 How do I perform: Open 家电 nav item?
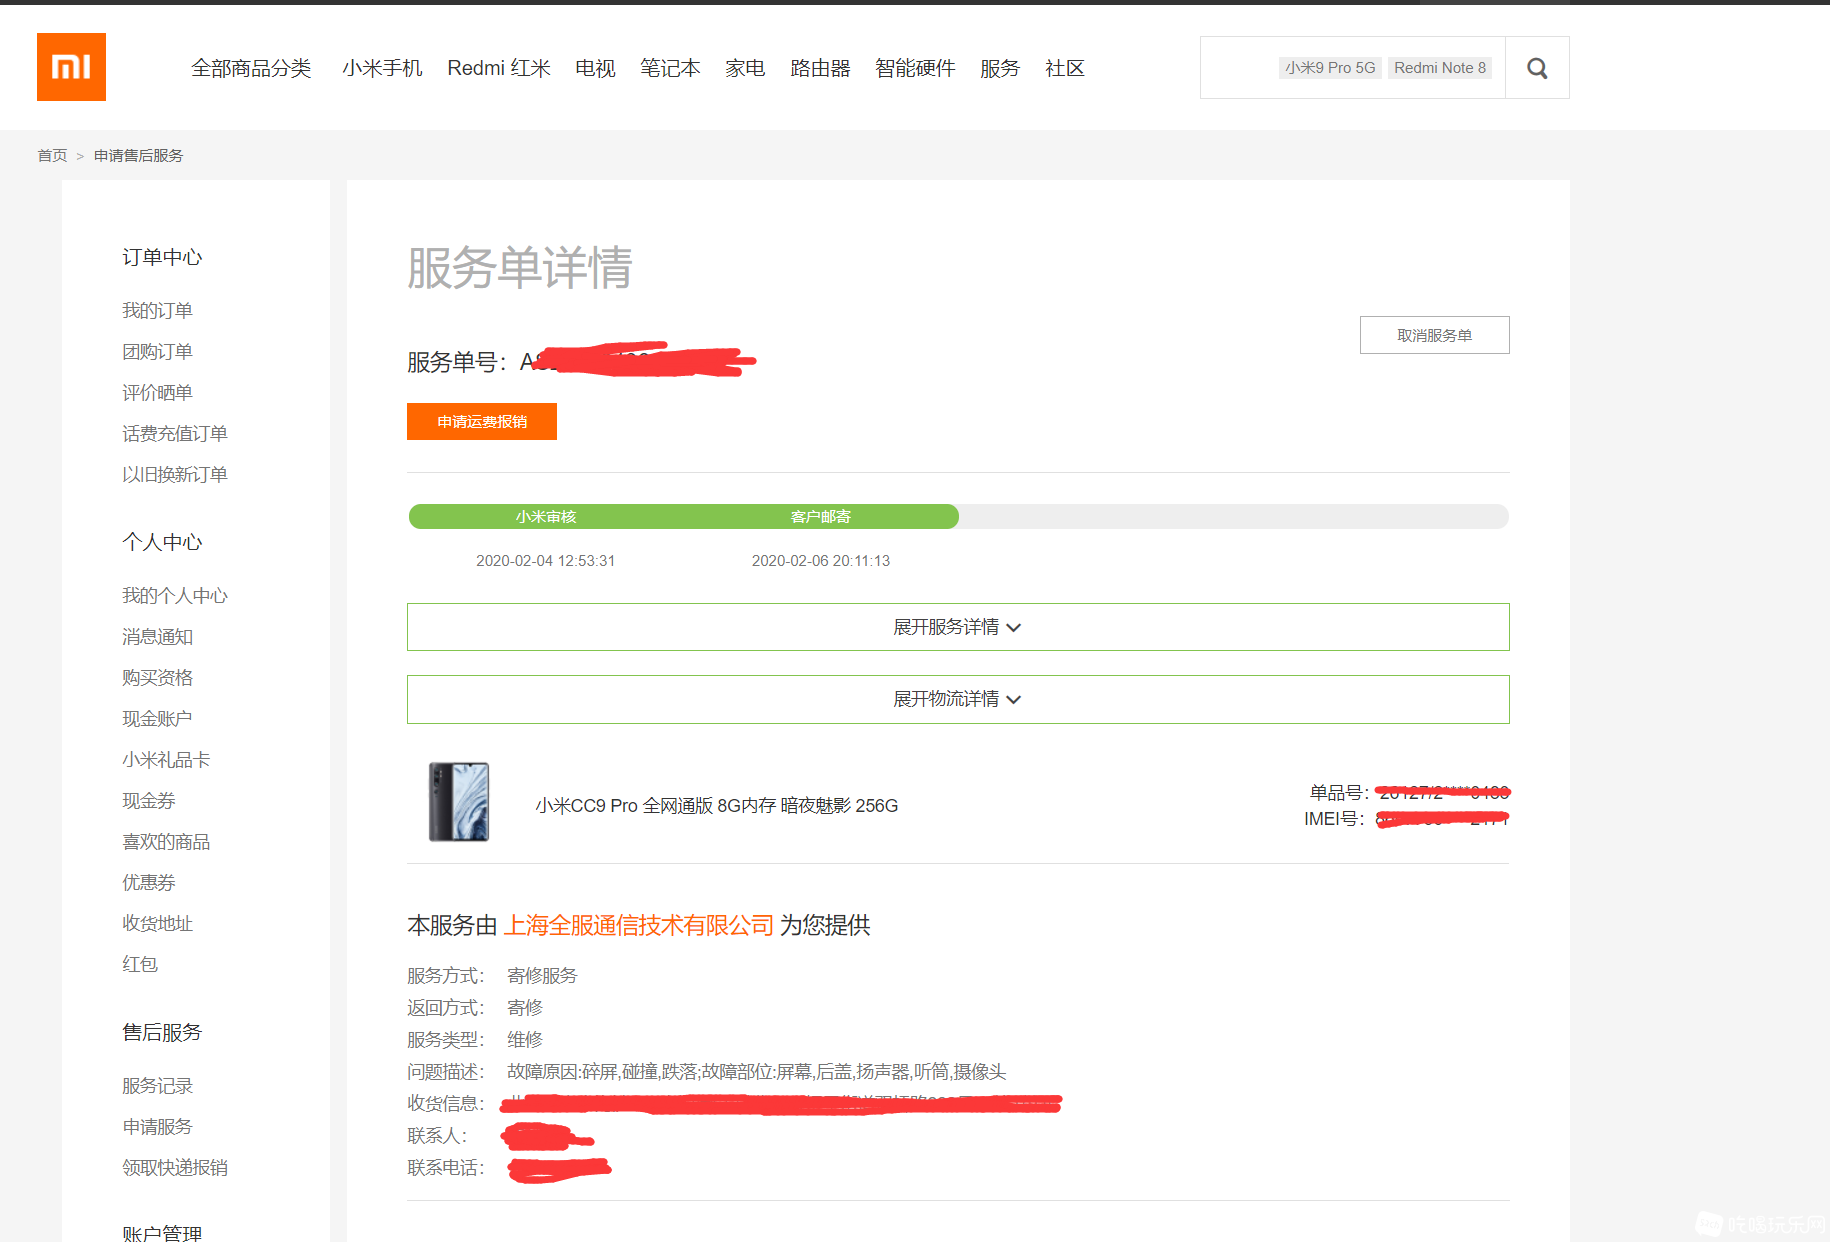tap(745, 68)
